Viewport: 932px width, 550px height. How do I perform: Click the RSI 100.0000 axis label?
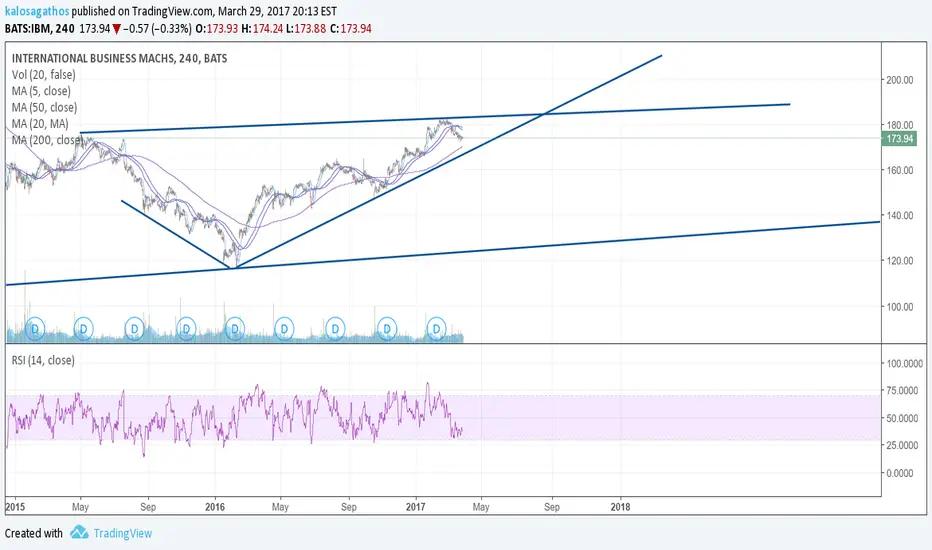pos(904,363)
